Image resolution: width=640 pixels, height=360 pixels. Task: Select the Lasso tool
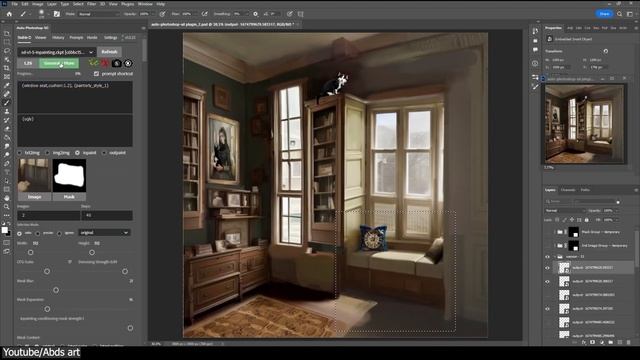[7, 51]
